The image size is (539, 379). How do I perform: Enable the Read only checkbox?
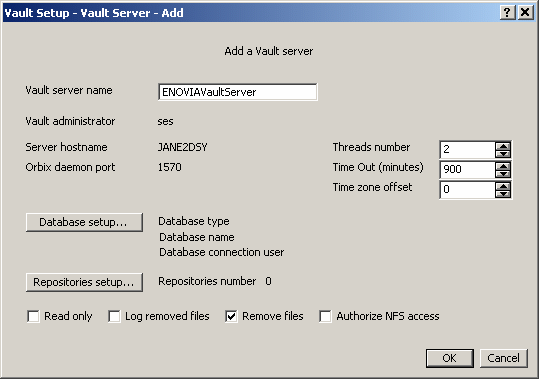[33, 316]
